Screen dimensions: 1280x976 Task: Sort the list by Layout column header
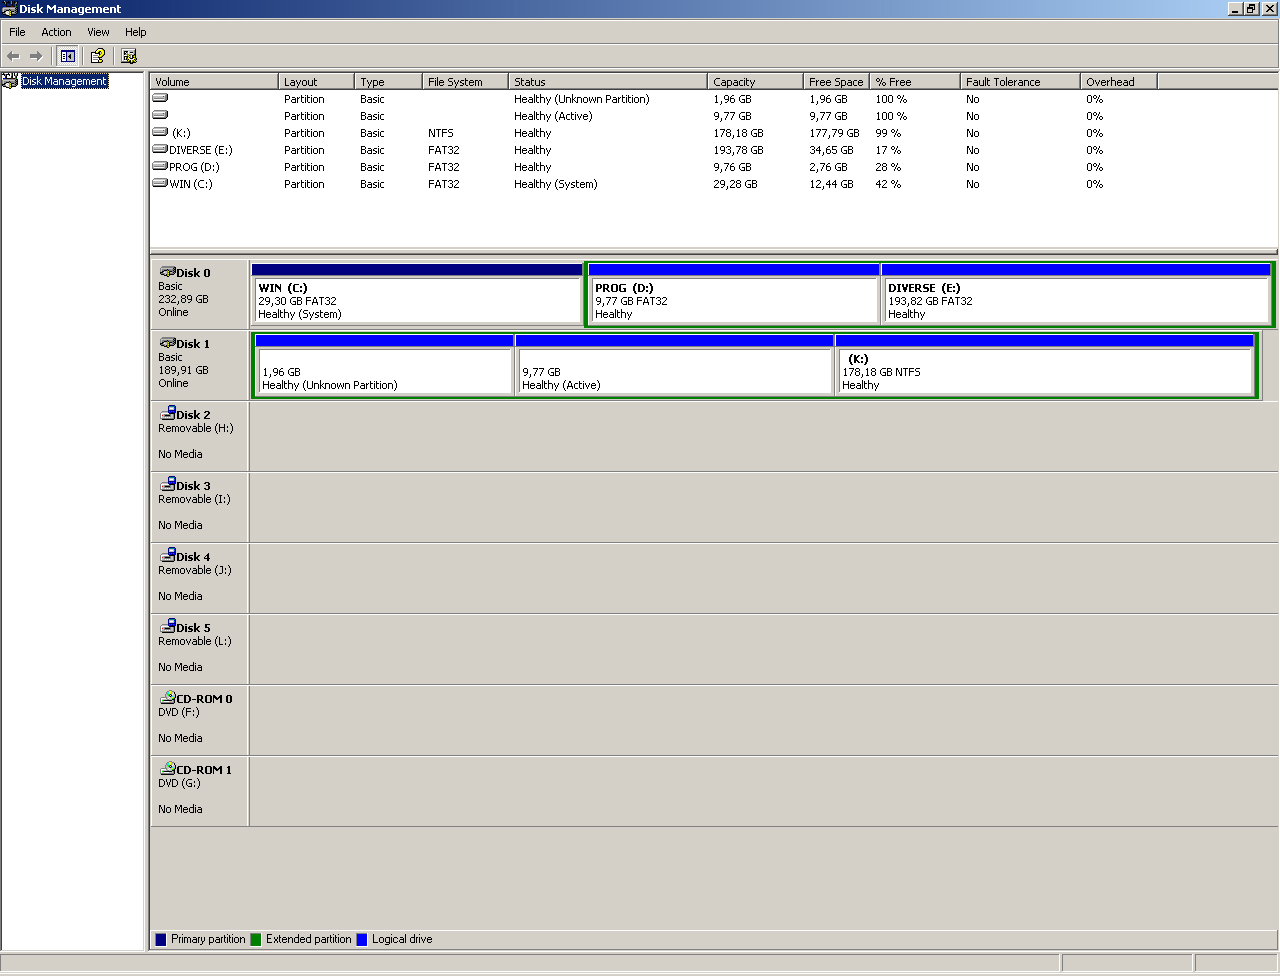[316, 82]
